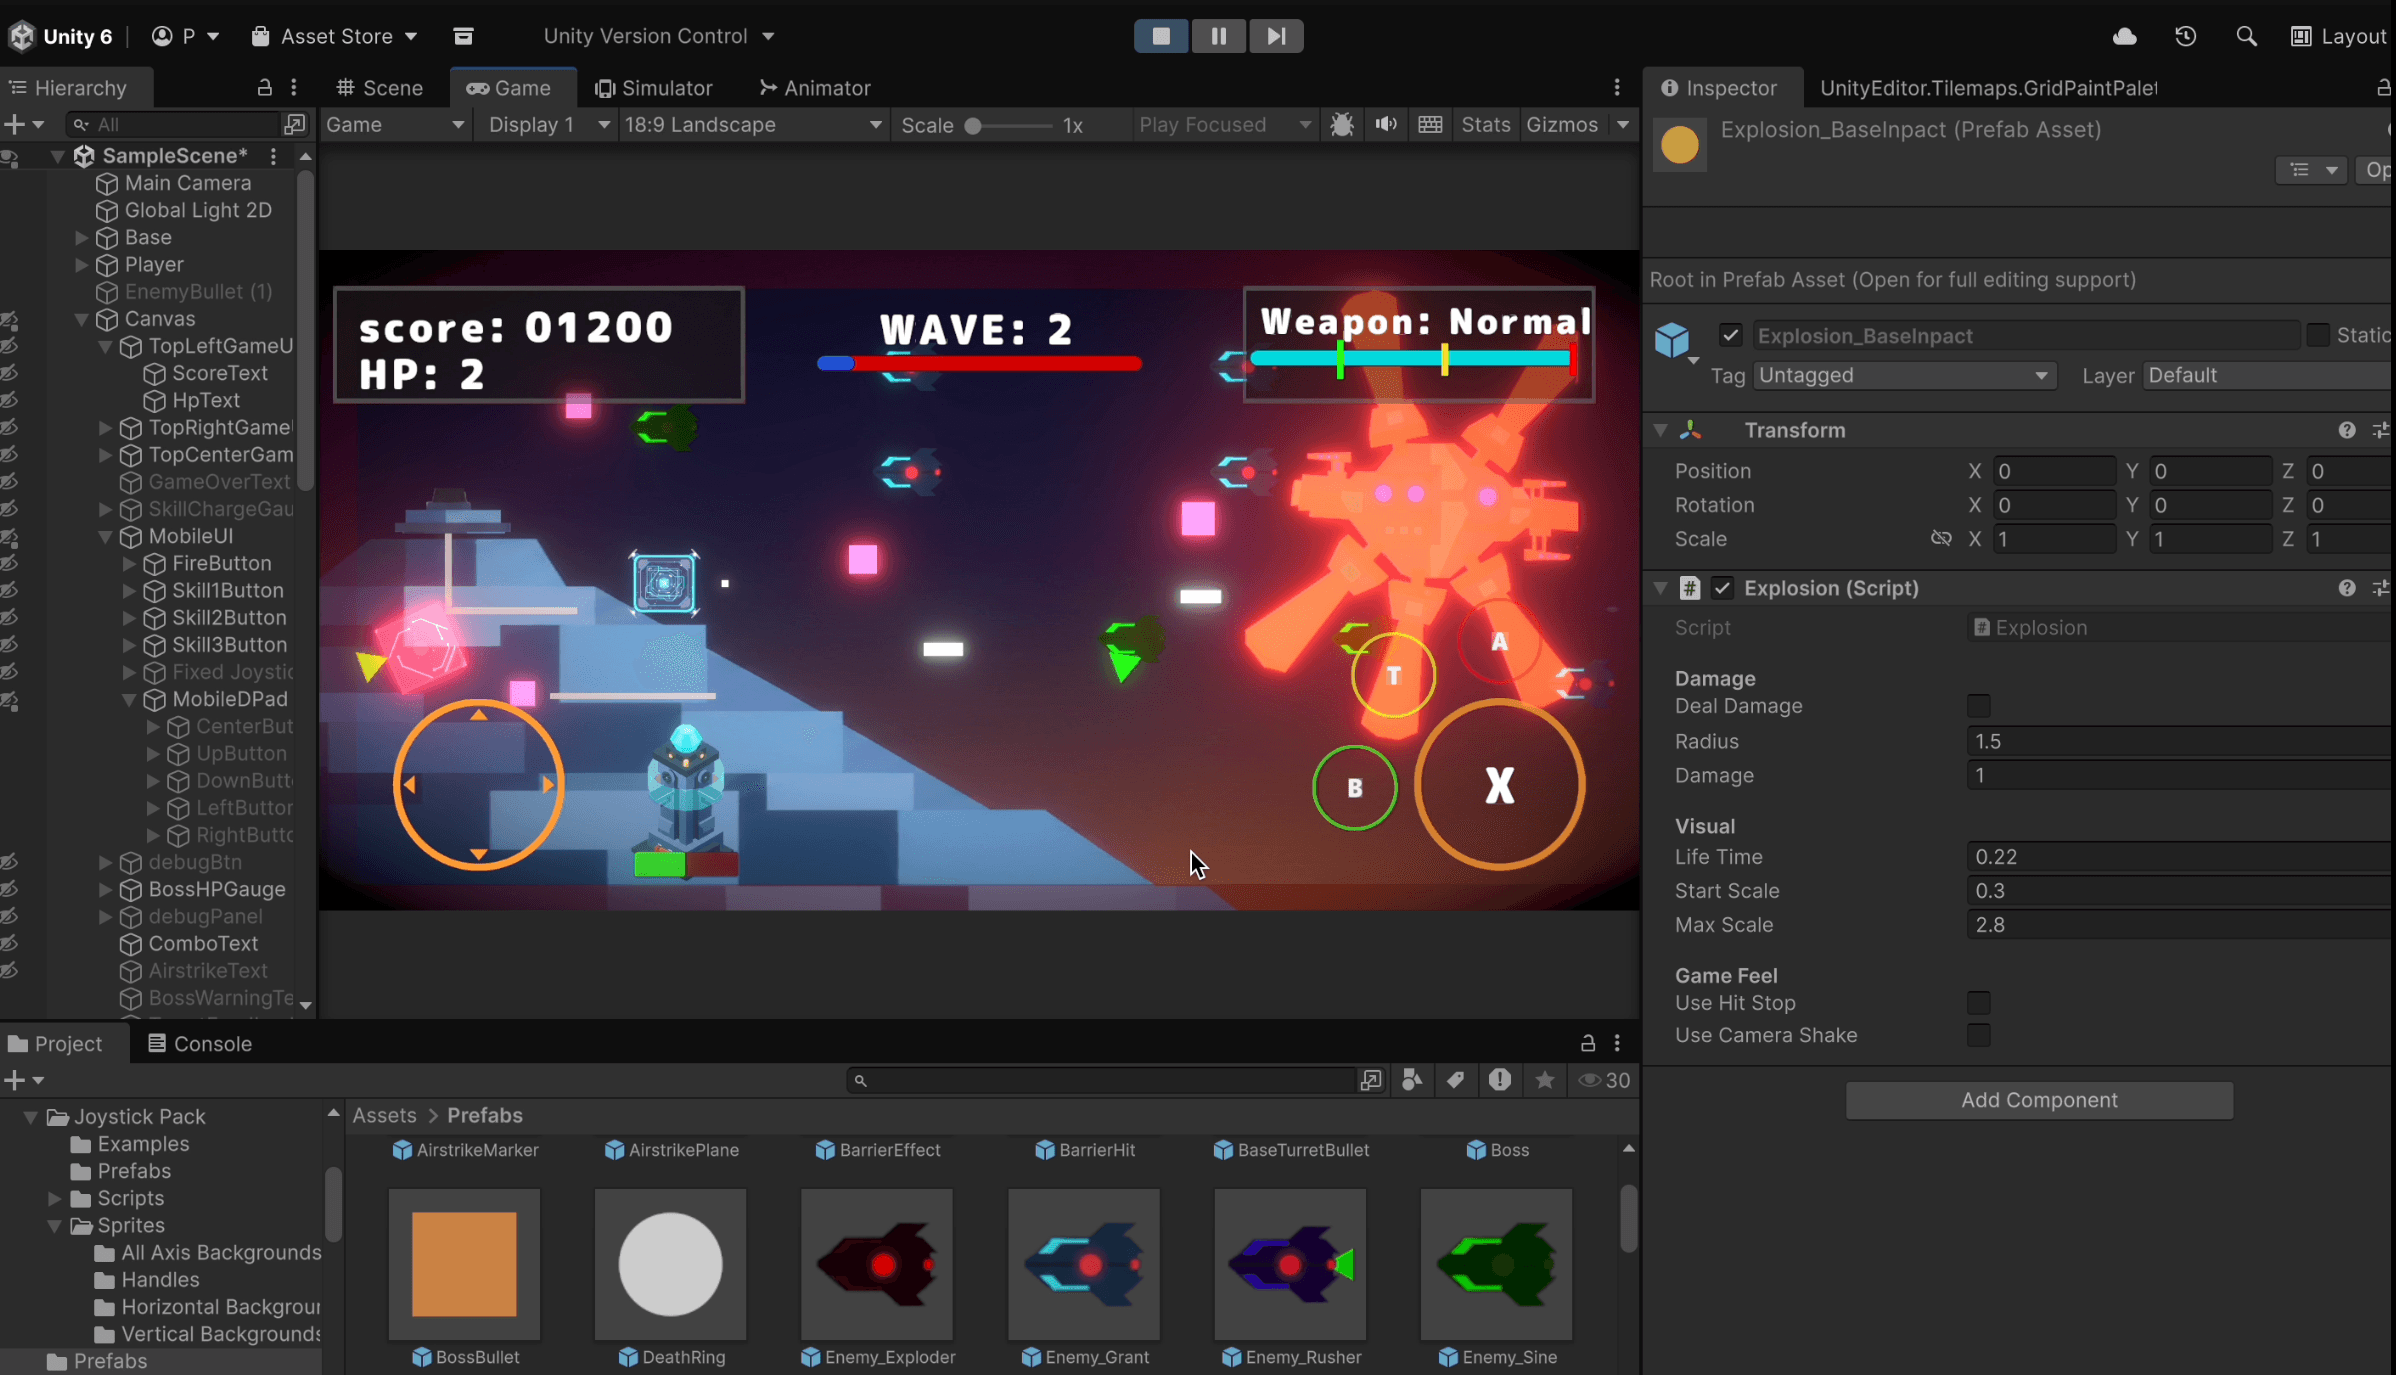Open the cloud services icon

click(2125, 36)
